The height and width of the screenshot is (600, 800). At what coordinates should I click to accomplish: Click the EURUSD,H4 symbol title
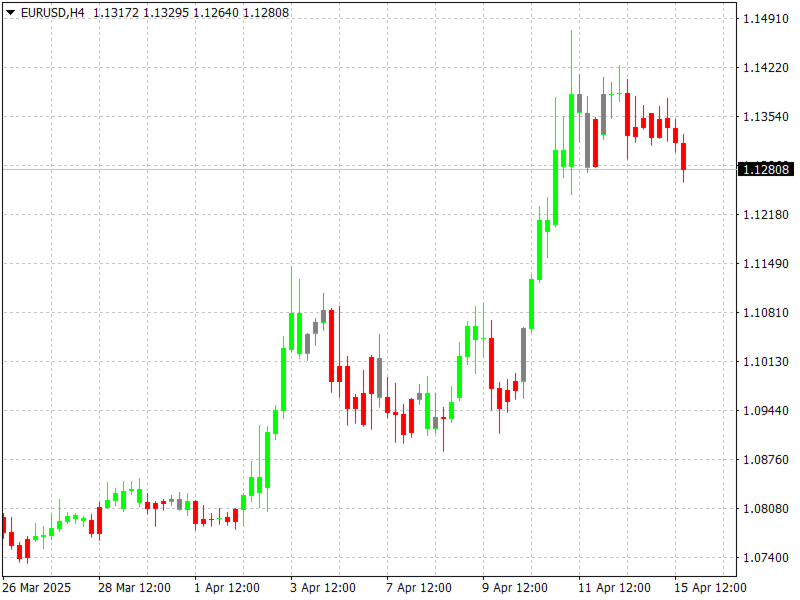click(x=53, y=12)
